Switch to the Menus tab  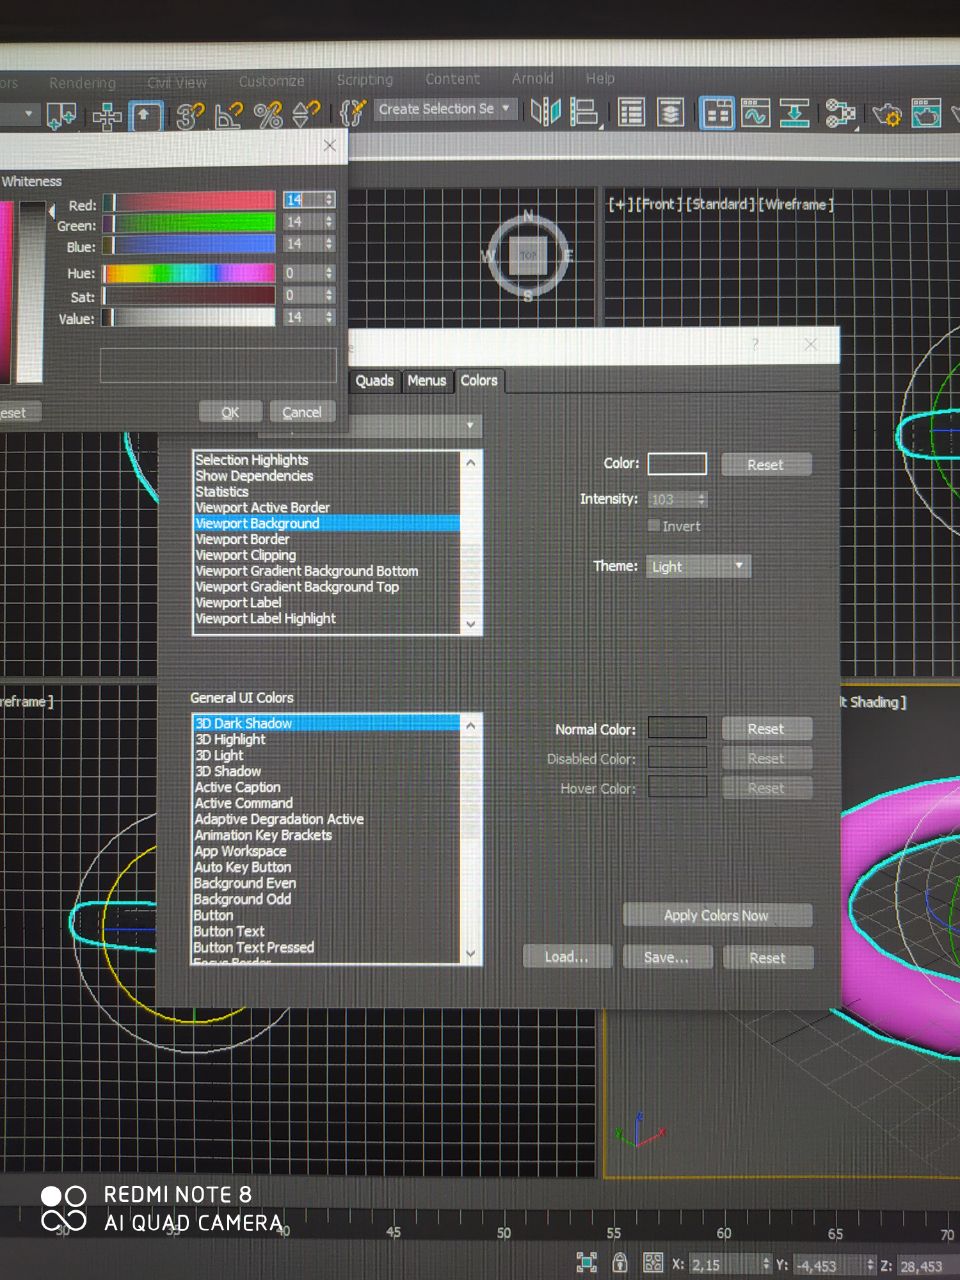[427, 381]
